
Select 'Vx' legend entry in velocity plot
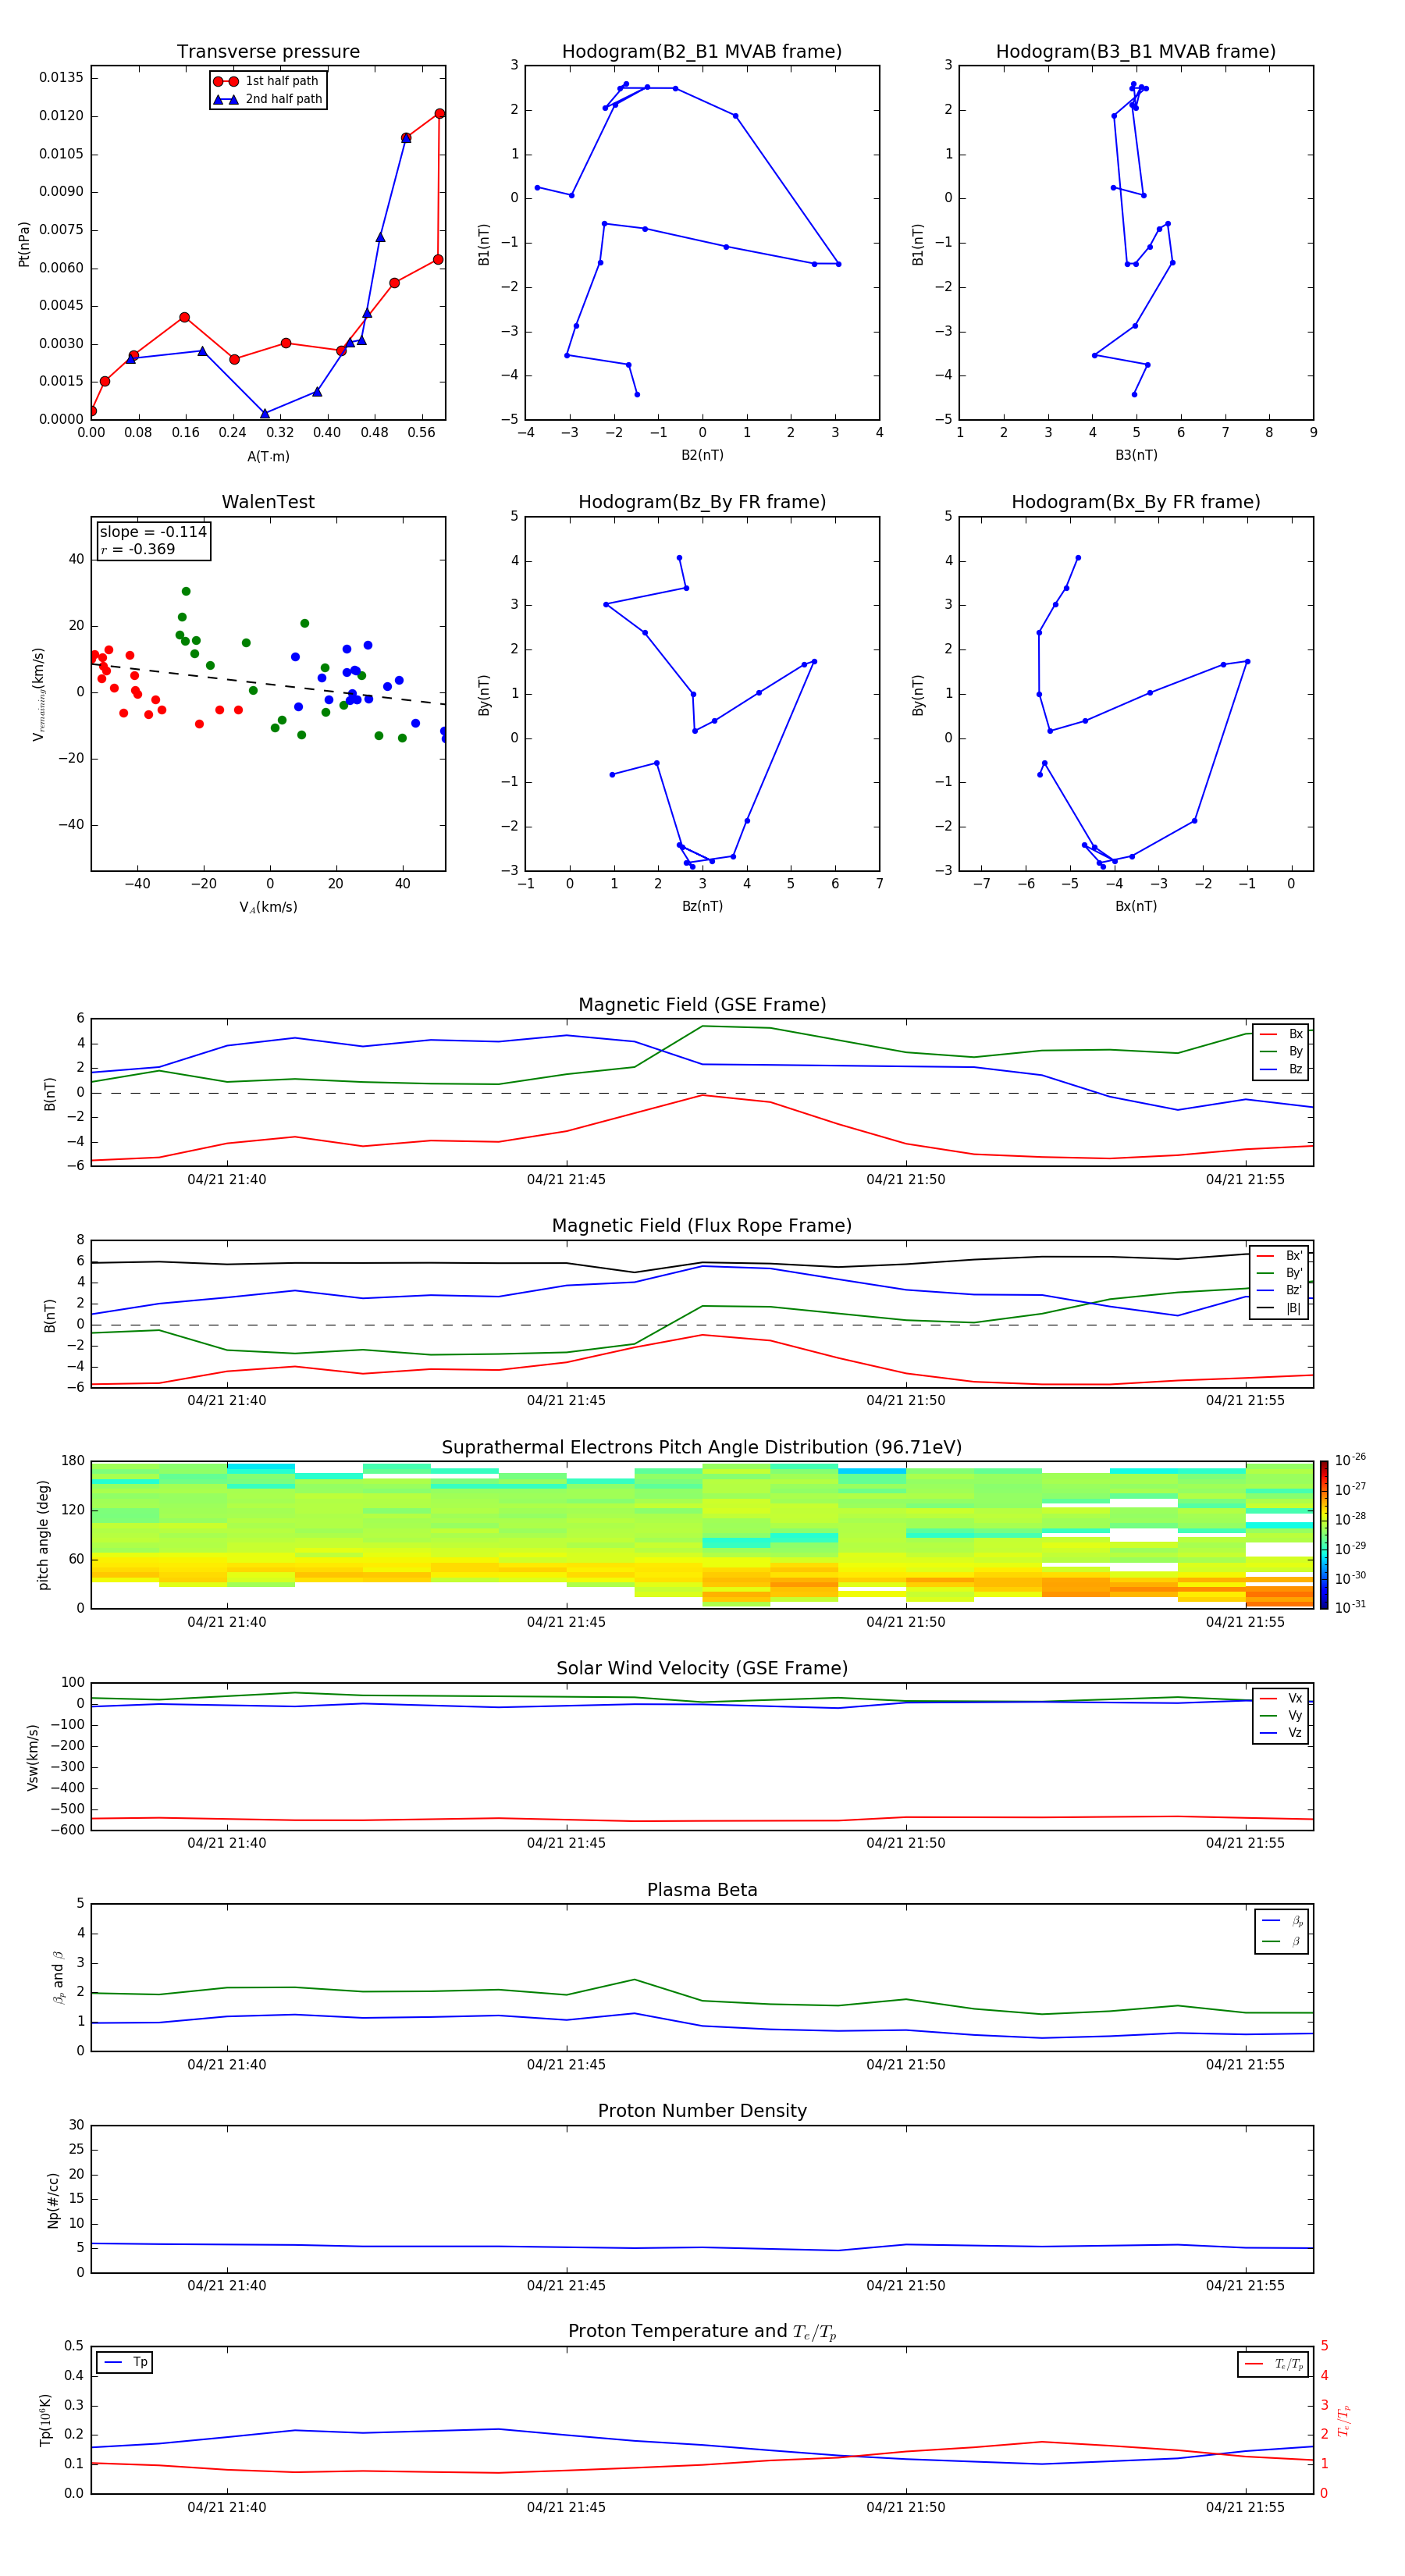1281,1698
